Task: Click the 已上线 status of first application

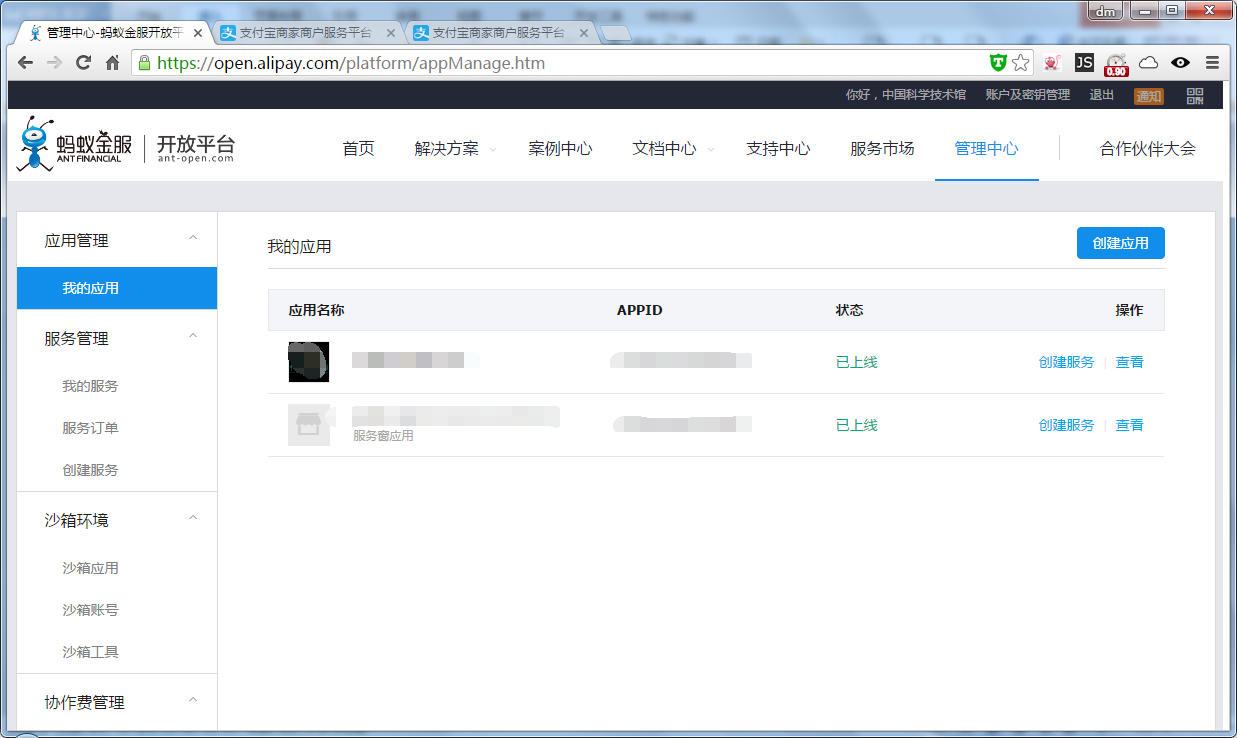Action: tap(856, 362)
